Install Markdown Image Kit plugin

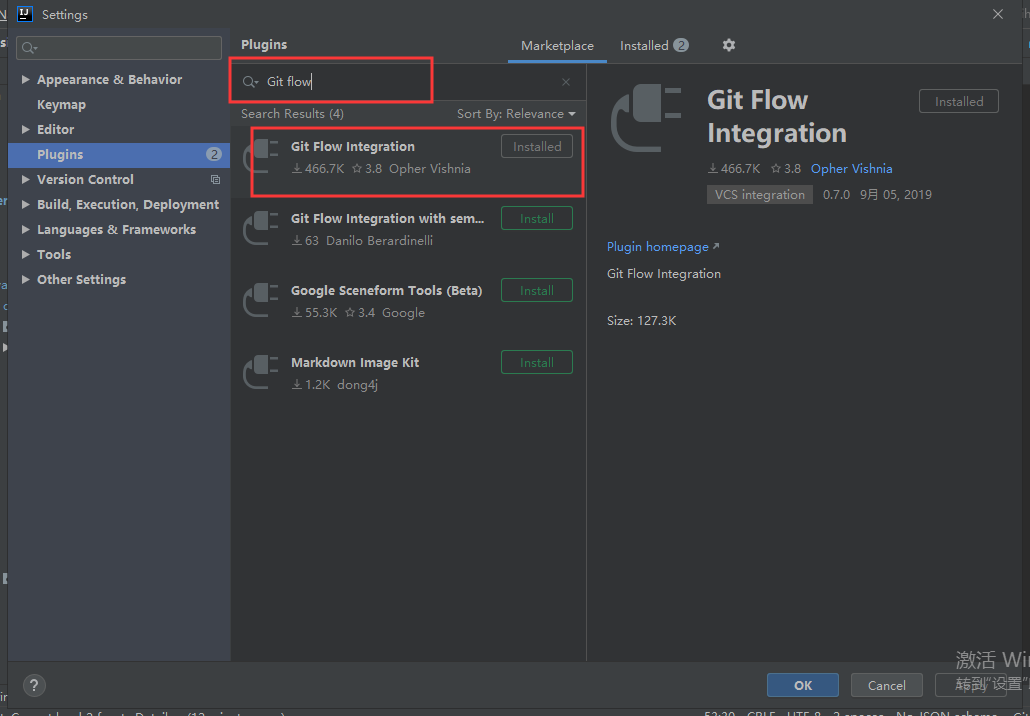pyautogui.click(x=537, y=363)
